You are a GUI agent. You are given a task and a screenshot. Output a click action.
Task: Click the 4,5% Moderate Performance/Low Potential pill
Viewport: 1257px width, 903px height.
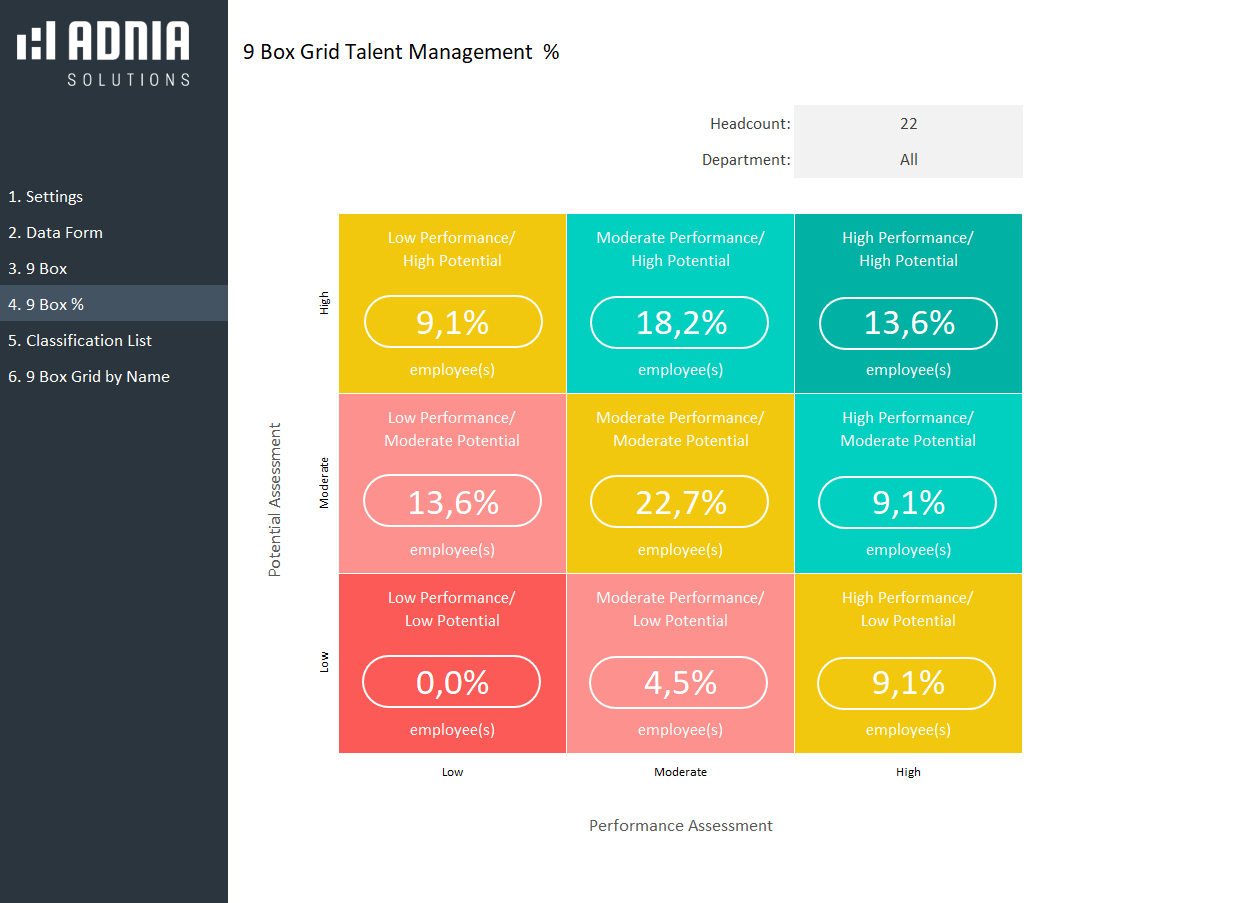tap(679, 682)
